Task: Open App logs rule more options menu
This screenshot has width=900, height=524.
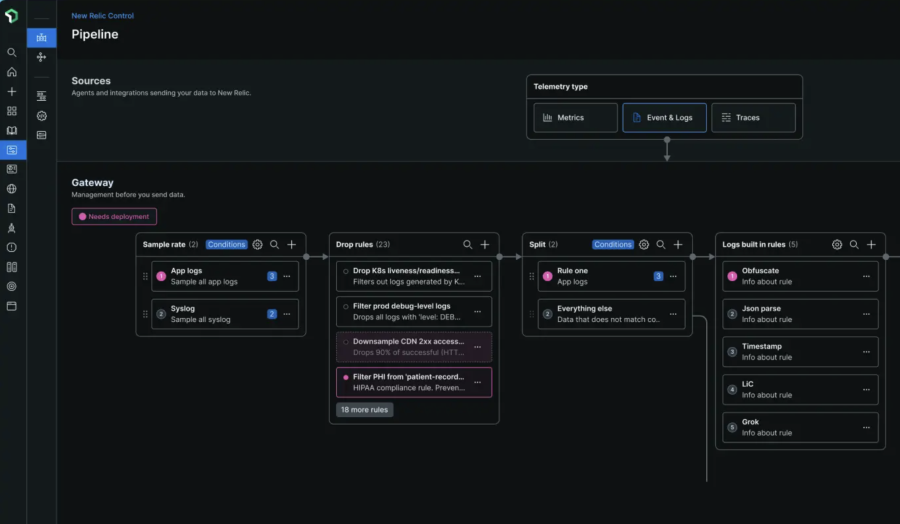Action: coord(286,276)
